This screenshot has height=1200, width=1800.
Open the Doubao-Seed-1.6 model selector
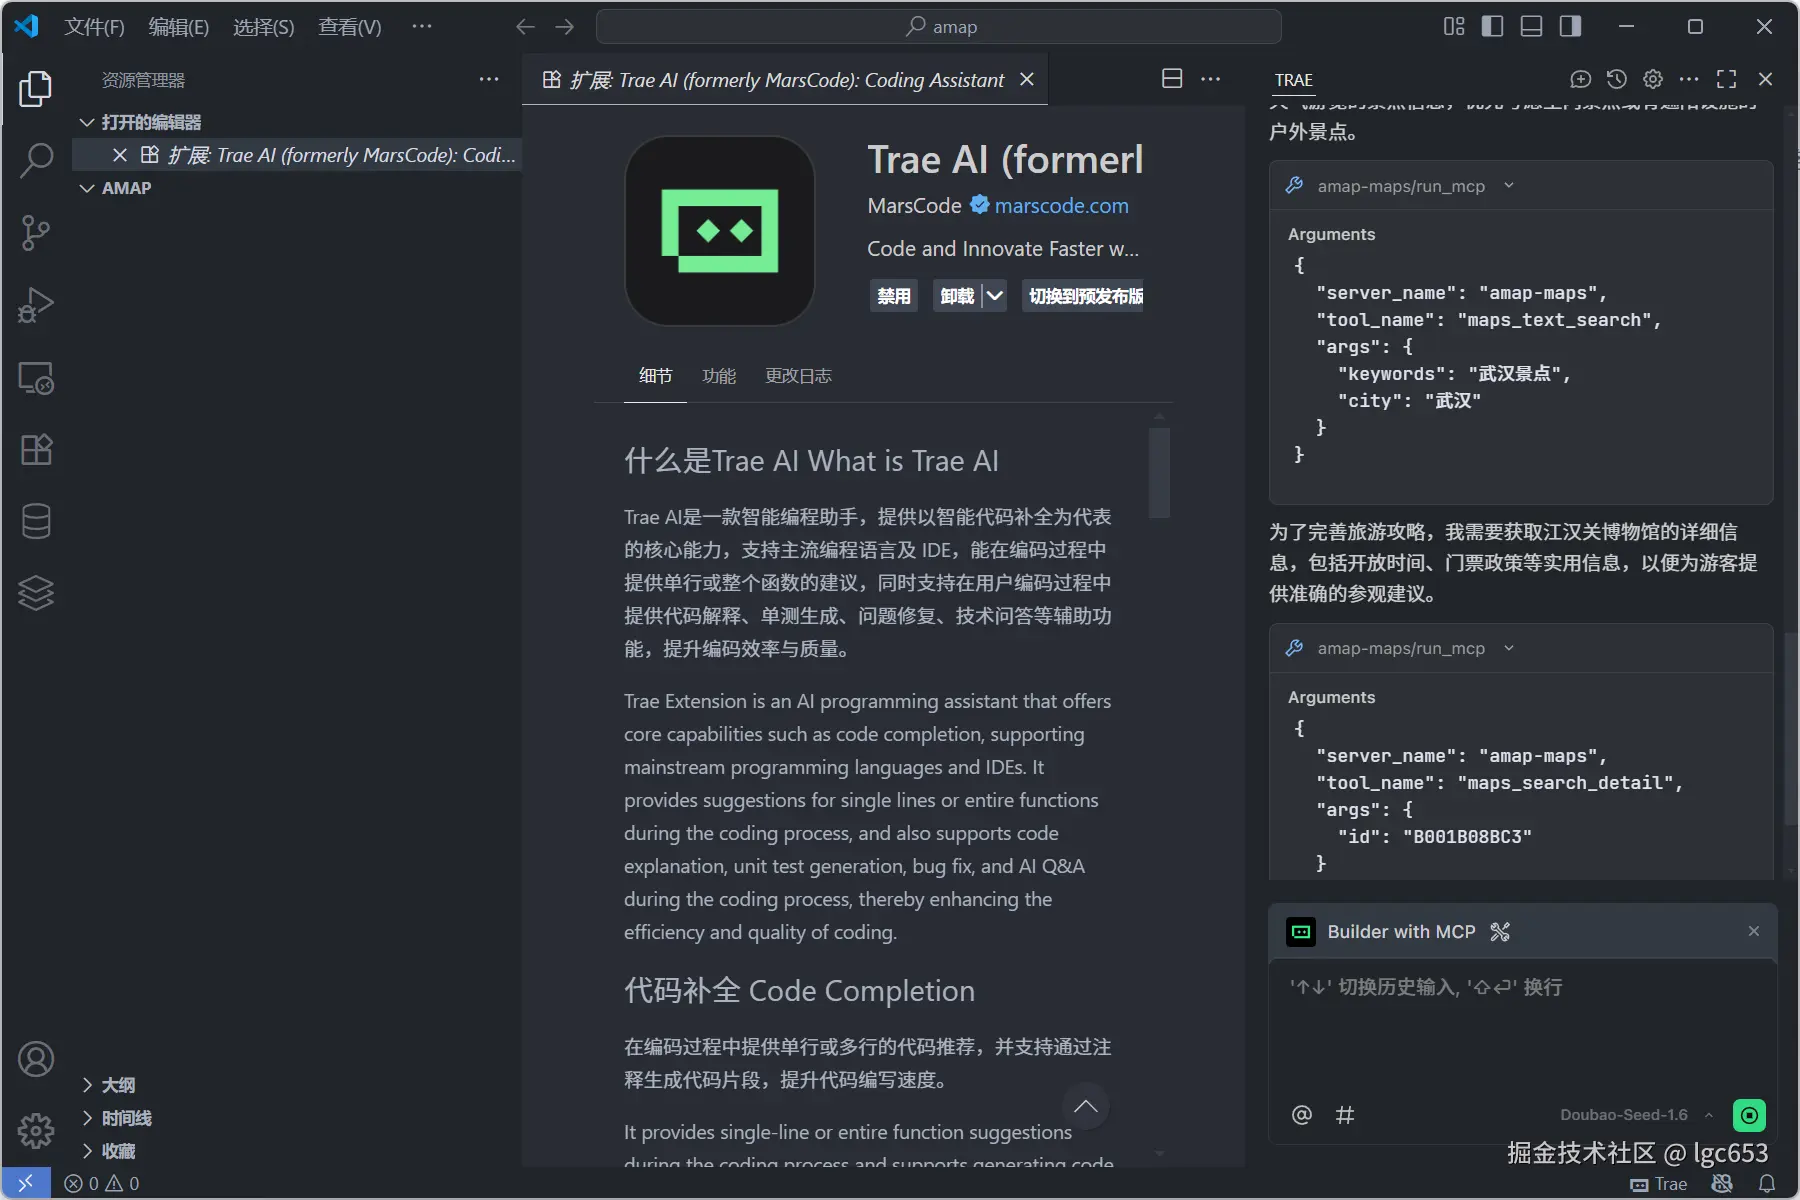point(1636,1115)
